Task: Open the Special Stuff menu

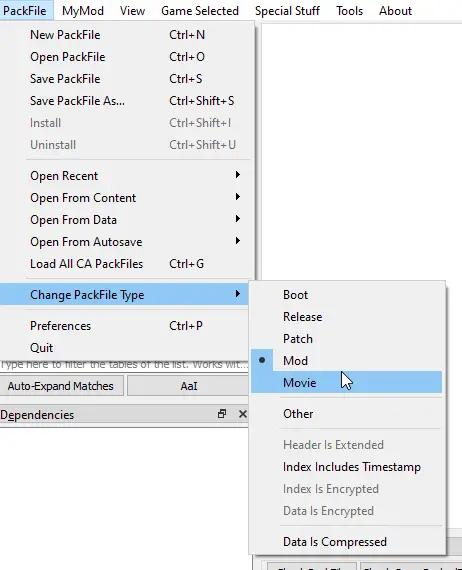Action: pyautogui.click(x=287, y=11)
